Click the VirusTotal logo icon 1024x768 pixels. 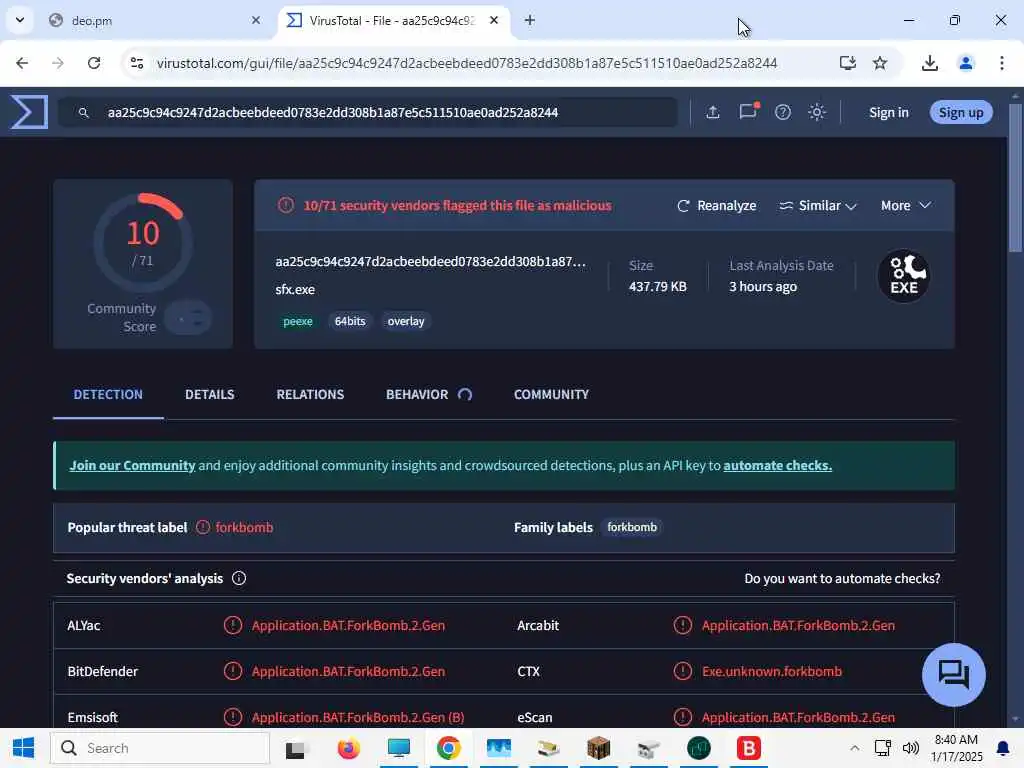pyautogui.click(x=29, y=112)
